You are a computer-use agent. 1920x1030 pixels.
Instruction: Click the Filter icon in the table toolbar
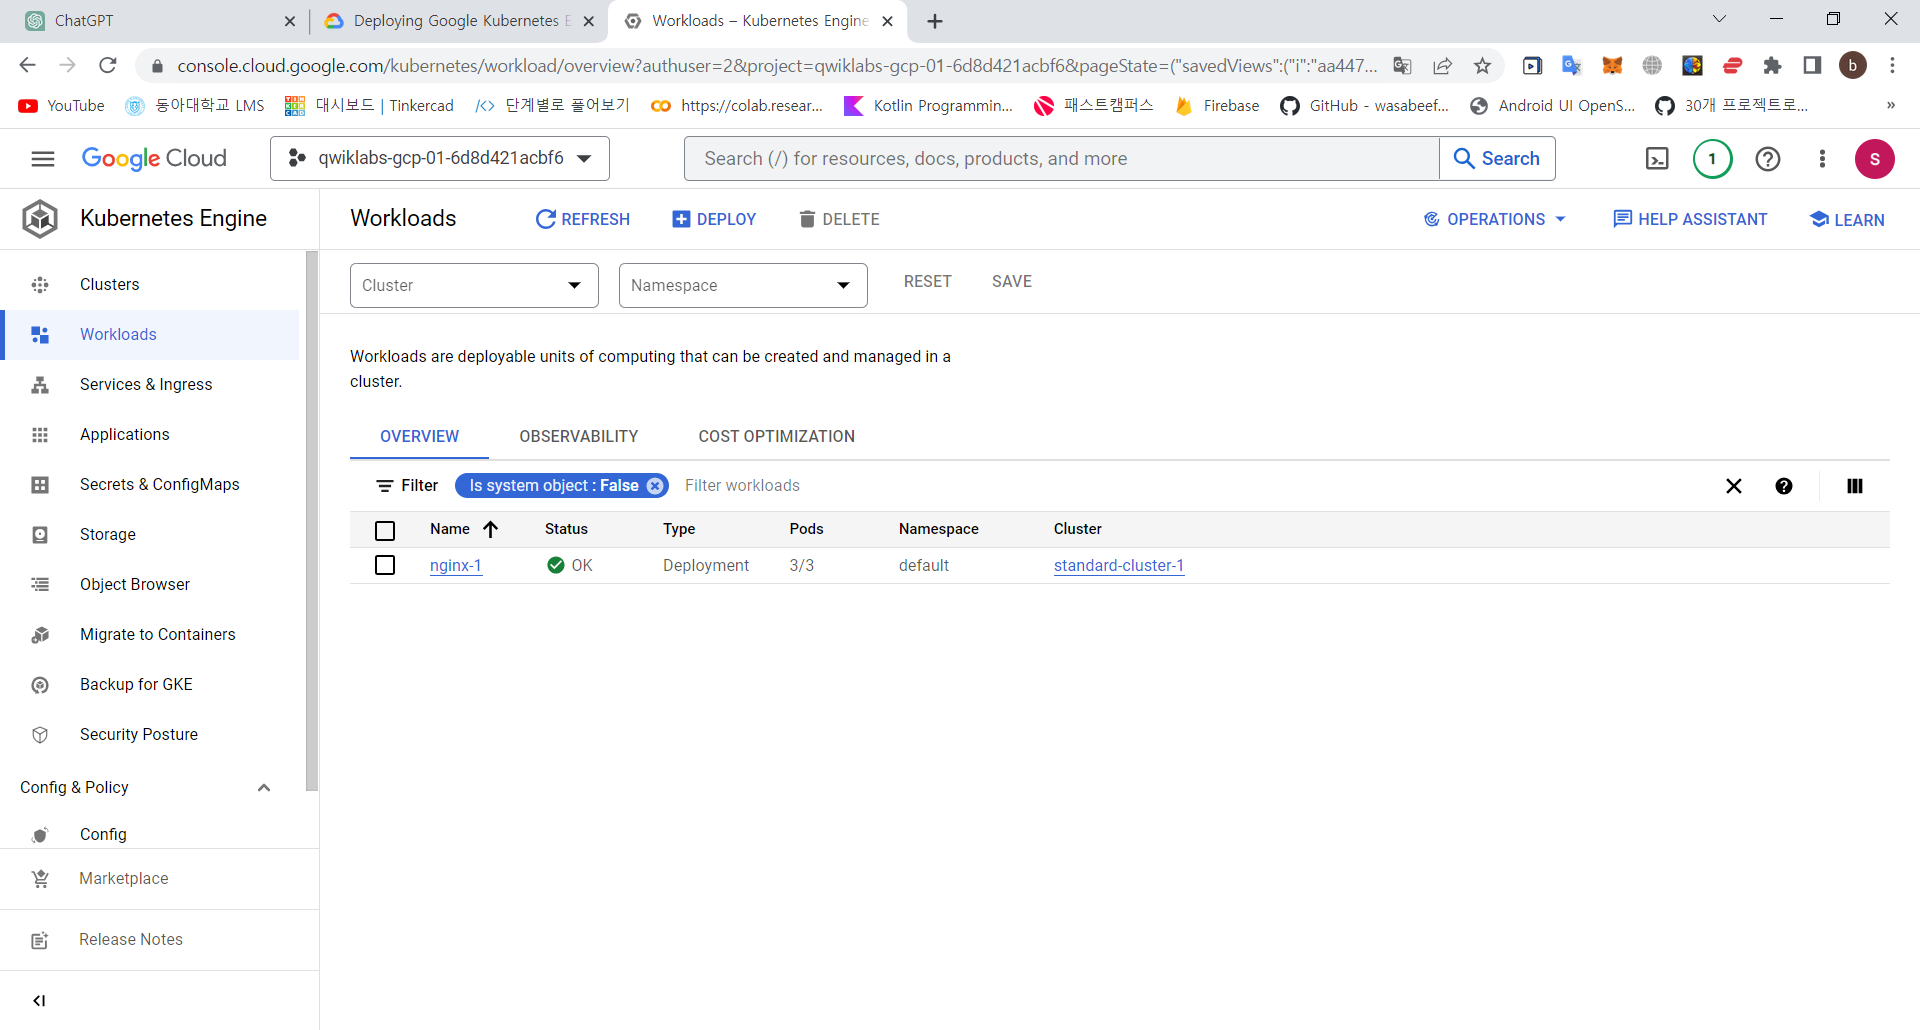(384, 486)
